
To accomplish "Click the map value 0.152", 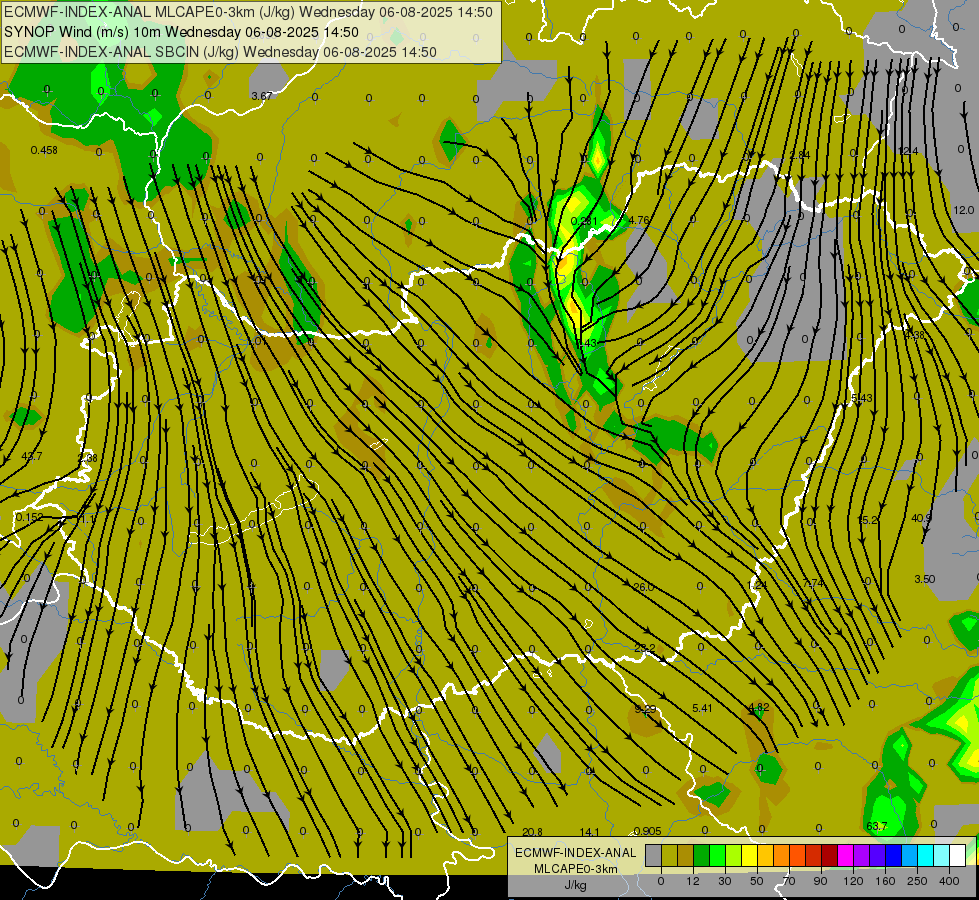I will [x=29, y=517].
